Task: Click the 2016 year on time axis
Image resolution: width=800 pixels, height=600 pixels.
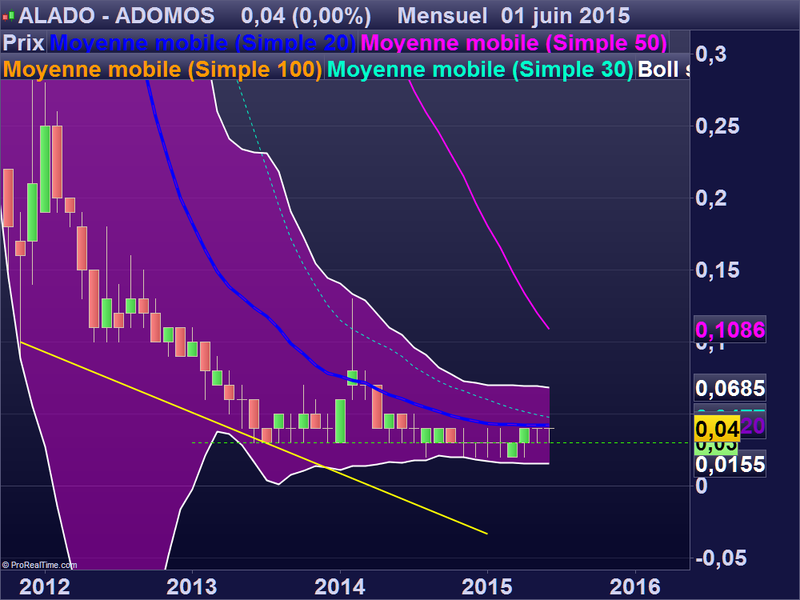Action: 635,587
